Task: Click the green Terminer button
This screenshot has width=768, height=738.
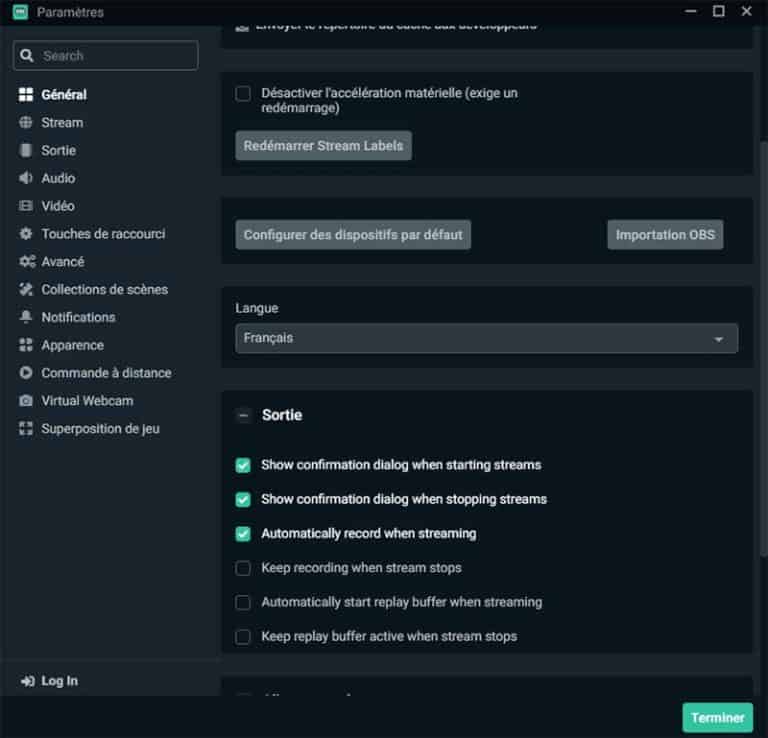Action: click(717, 717)
